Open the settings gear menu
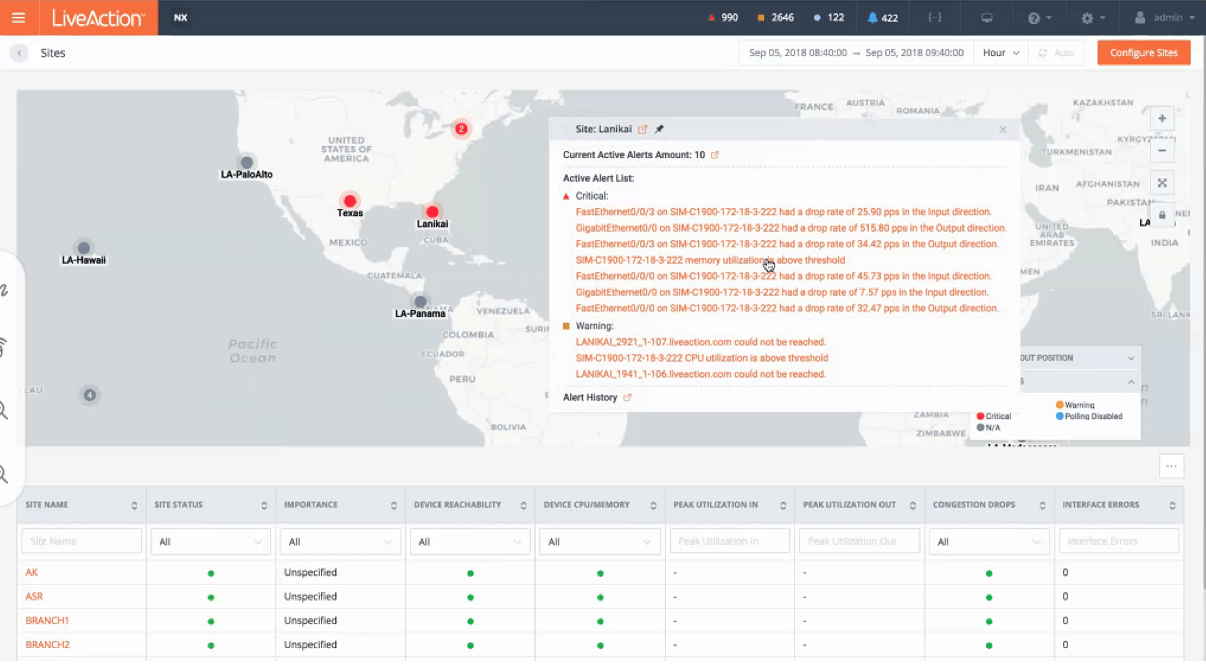1206x665 pixels. click(x=1093, y=18)
